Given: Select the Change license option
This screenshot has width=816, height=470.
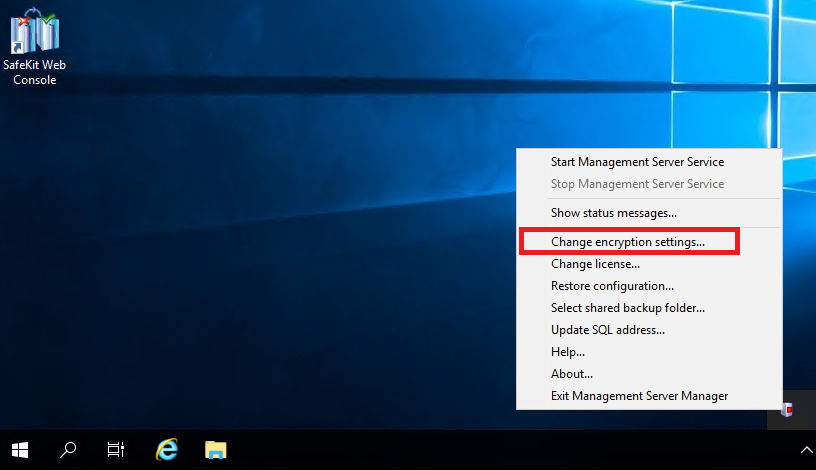Looking at the screenshot, I should pos(595,264).
